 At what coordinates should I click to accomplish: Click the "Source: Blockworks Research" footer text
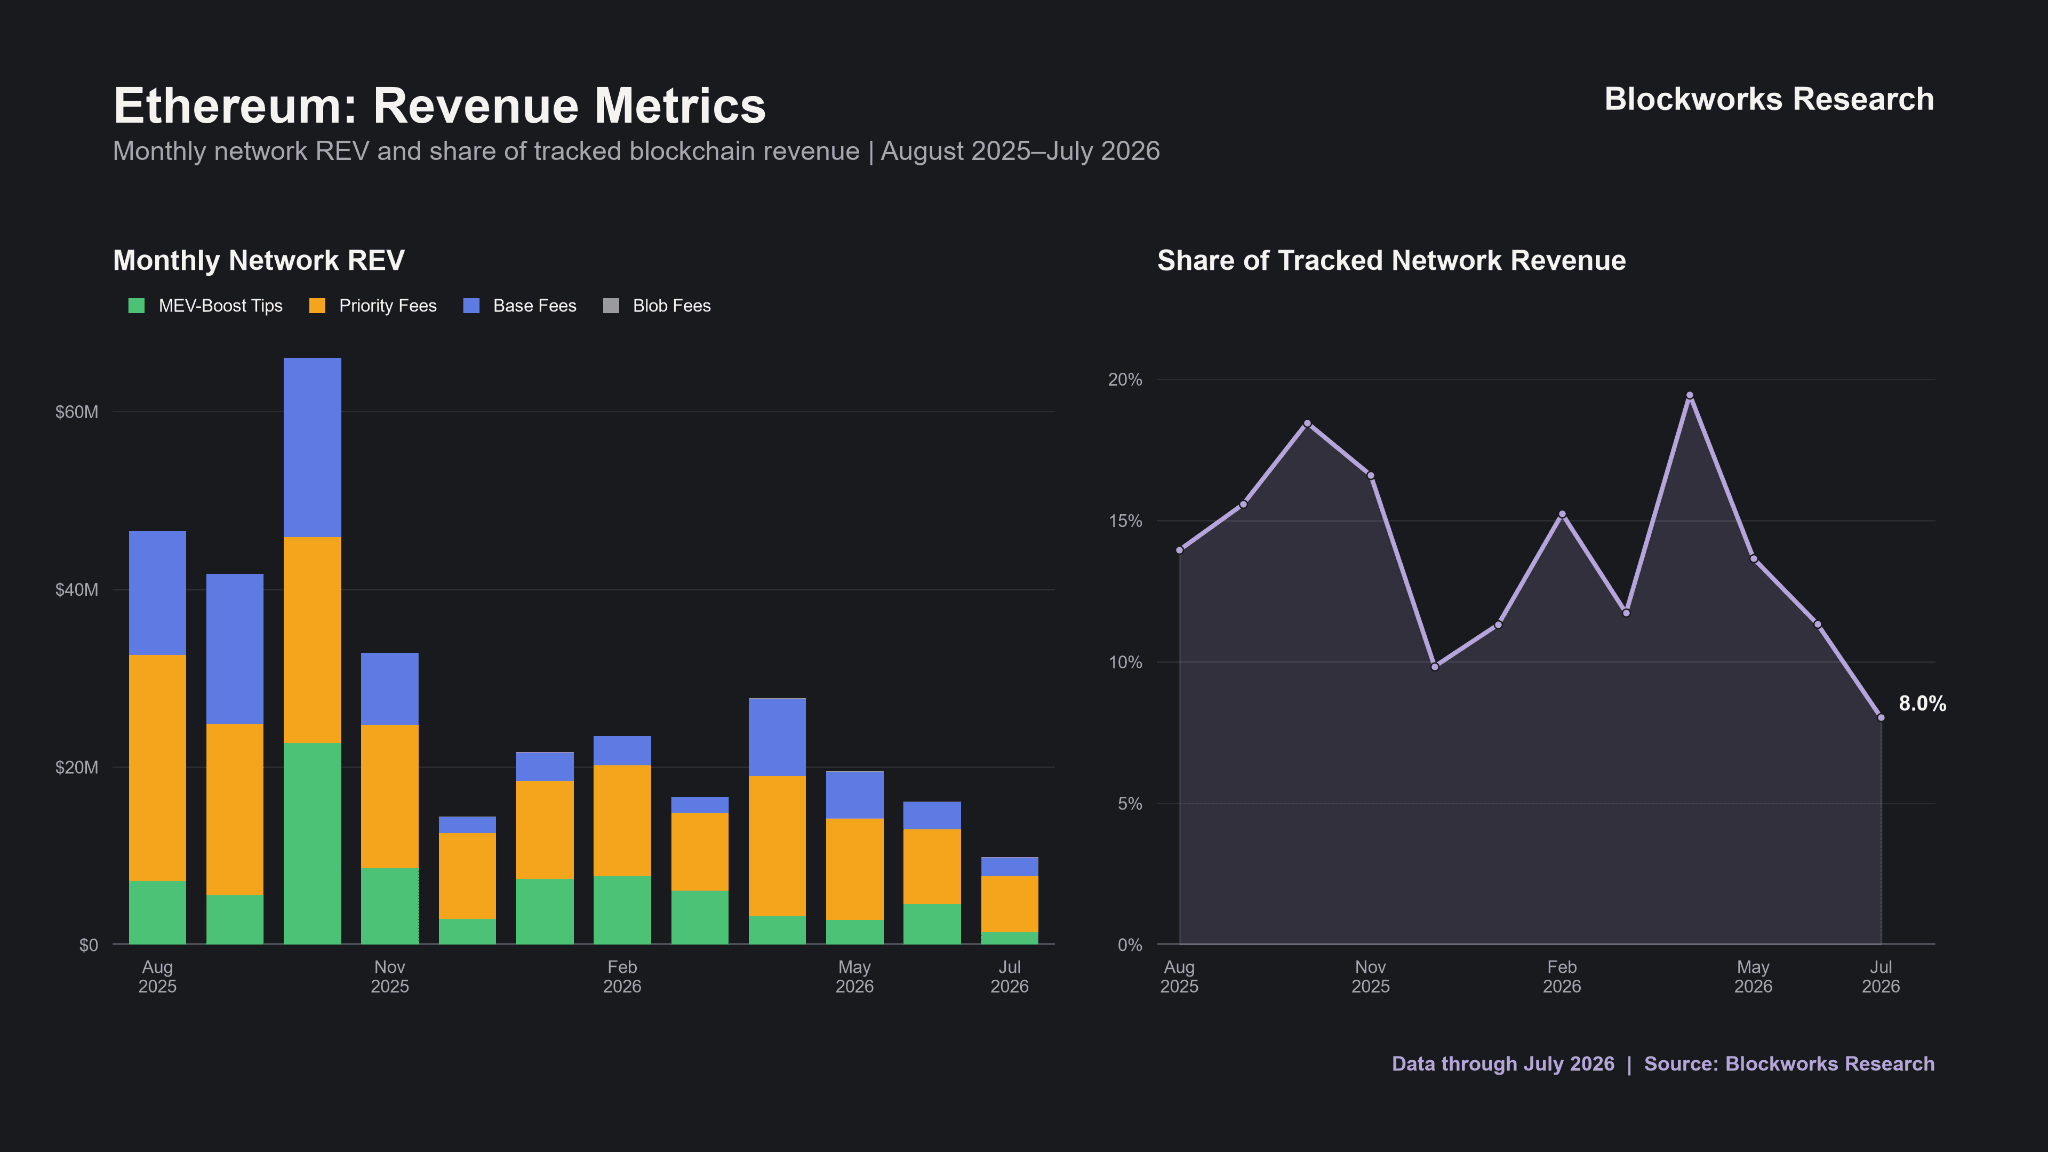(1789, 1064)
